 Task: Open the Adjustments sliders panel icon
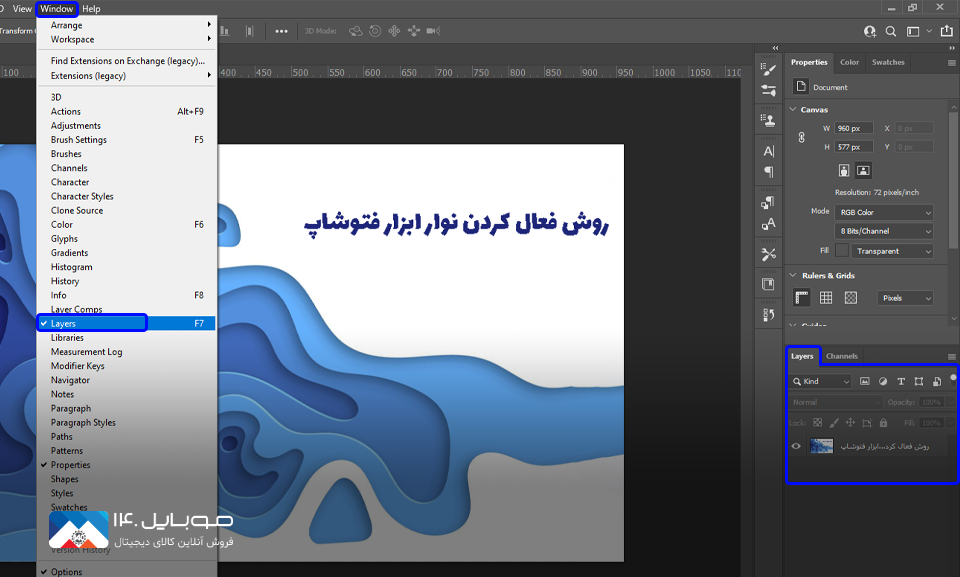pos(768,91)
